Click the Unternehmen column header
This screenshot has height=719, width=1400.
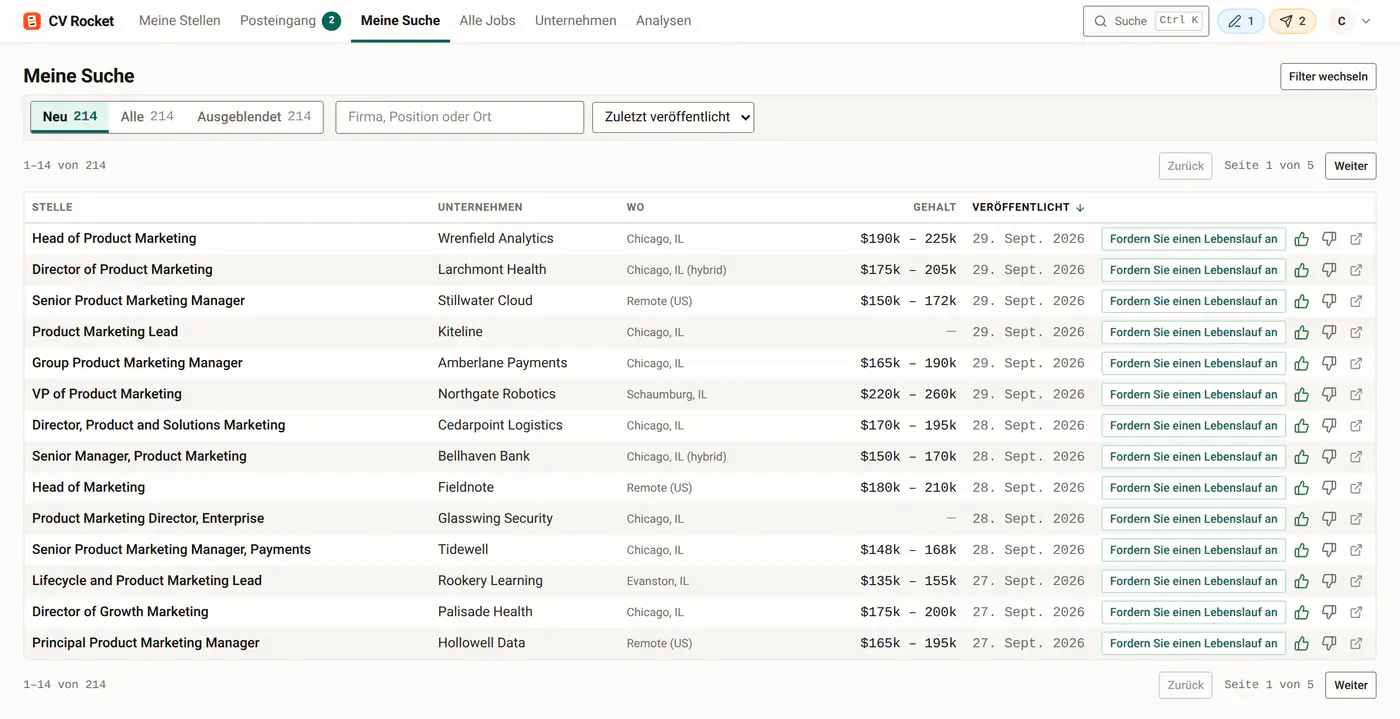(480, 207)
